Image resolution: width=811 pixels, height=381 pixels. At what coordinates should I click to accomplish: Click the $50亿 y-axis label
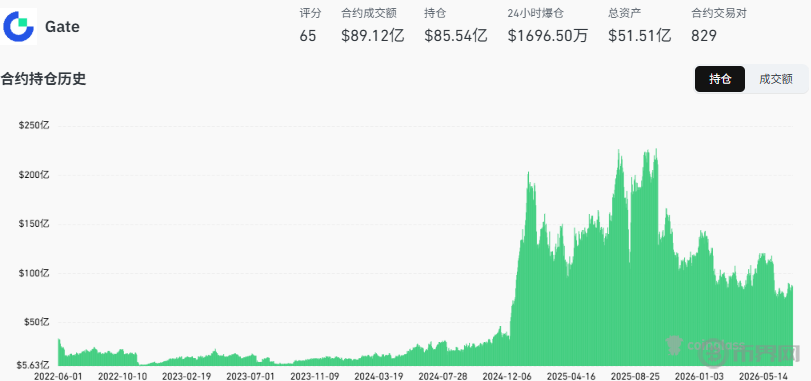coord(37,322)
